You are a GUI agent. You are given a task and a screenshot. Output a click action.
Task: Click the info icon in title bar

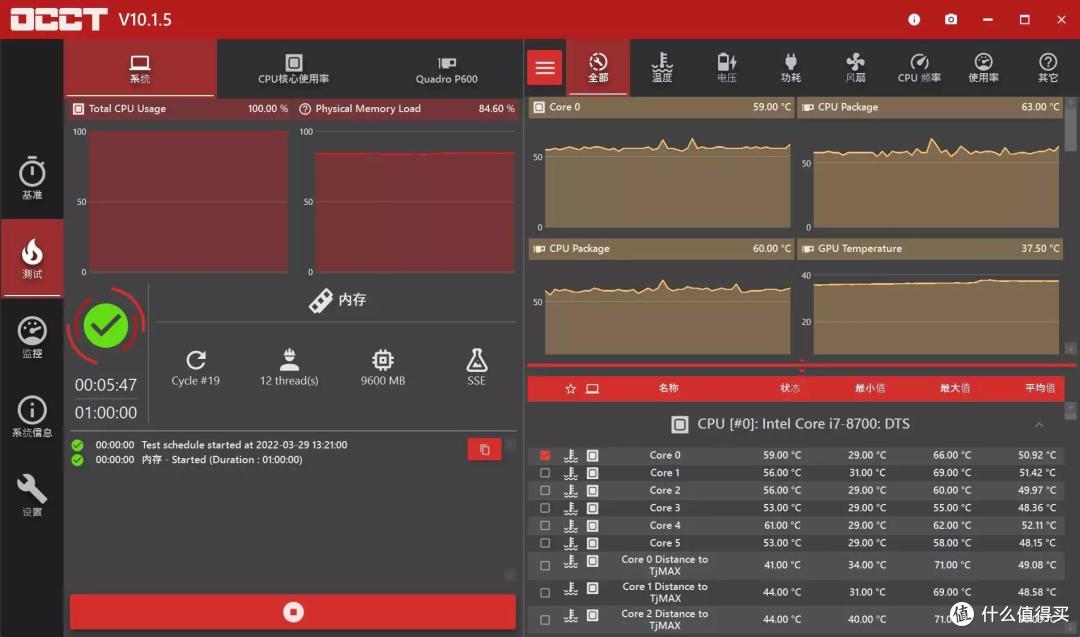[914, 19]
